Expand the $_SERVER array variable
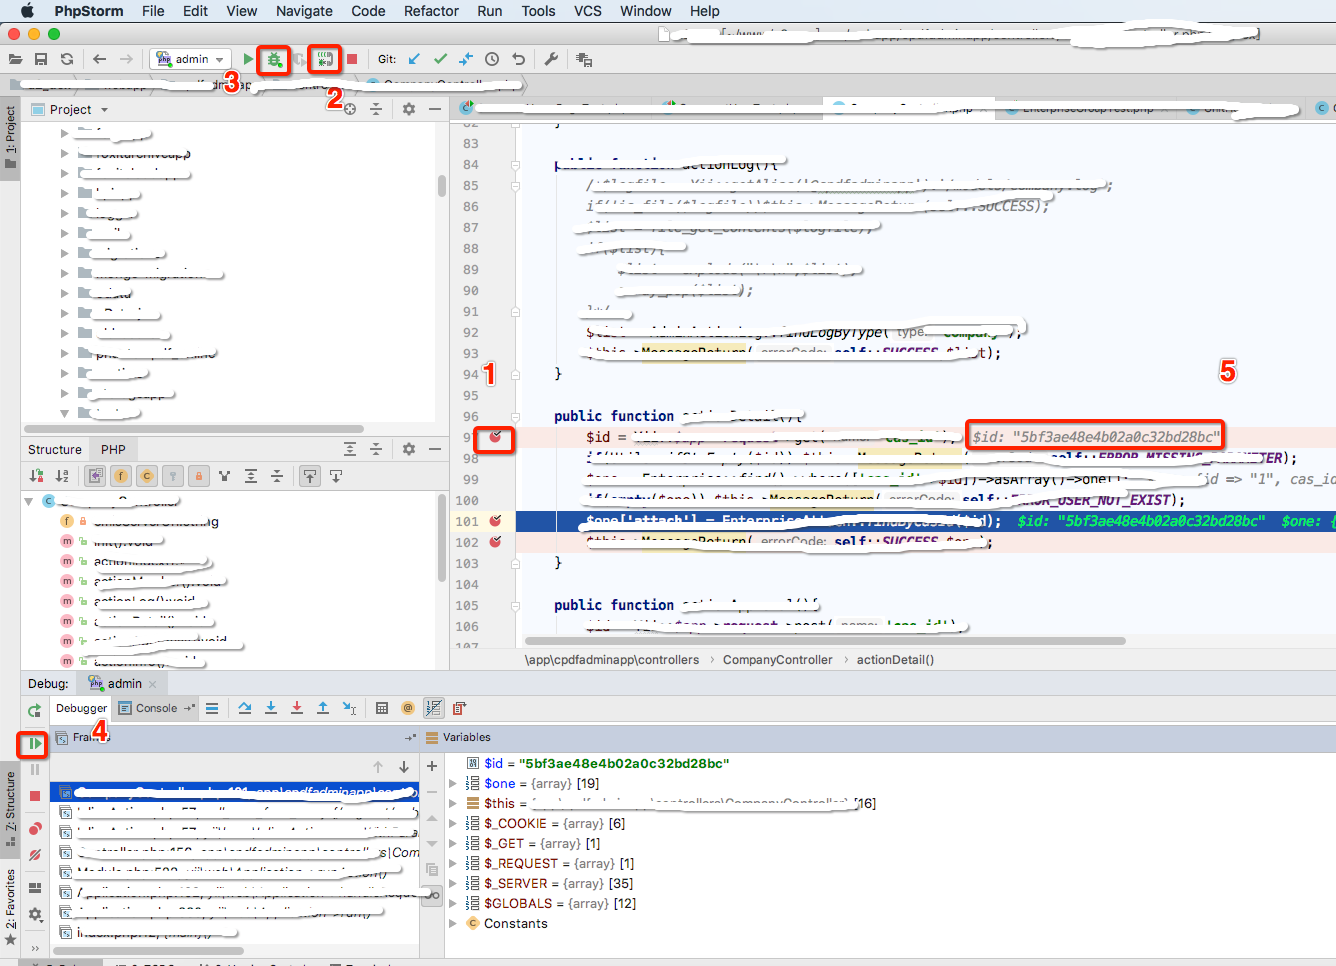 [x=453, y=883]
